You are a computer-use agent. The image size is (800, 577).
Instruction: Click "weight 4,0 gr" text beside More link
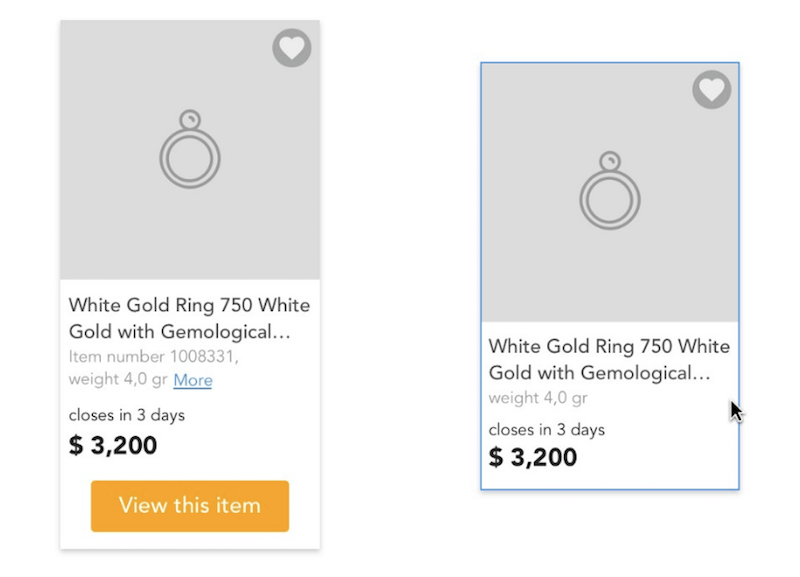point(119,380)
